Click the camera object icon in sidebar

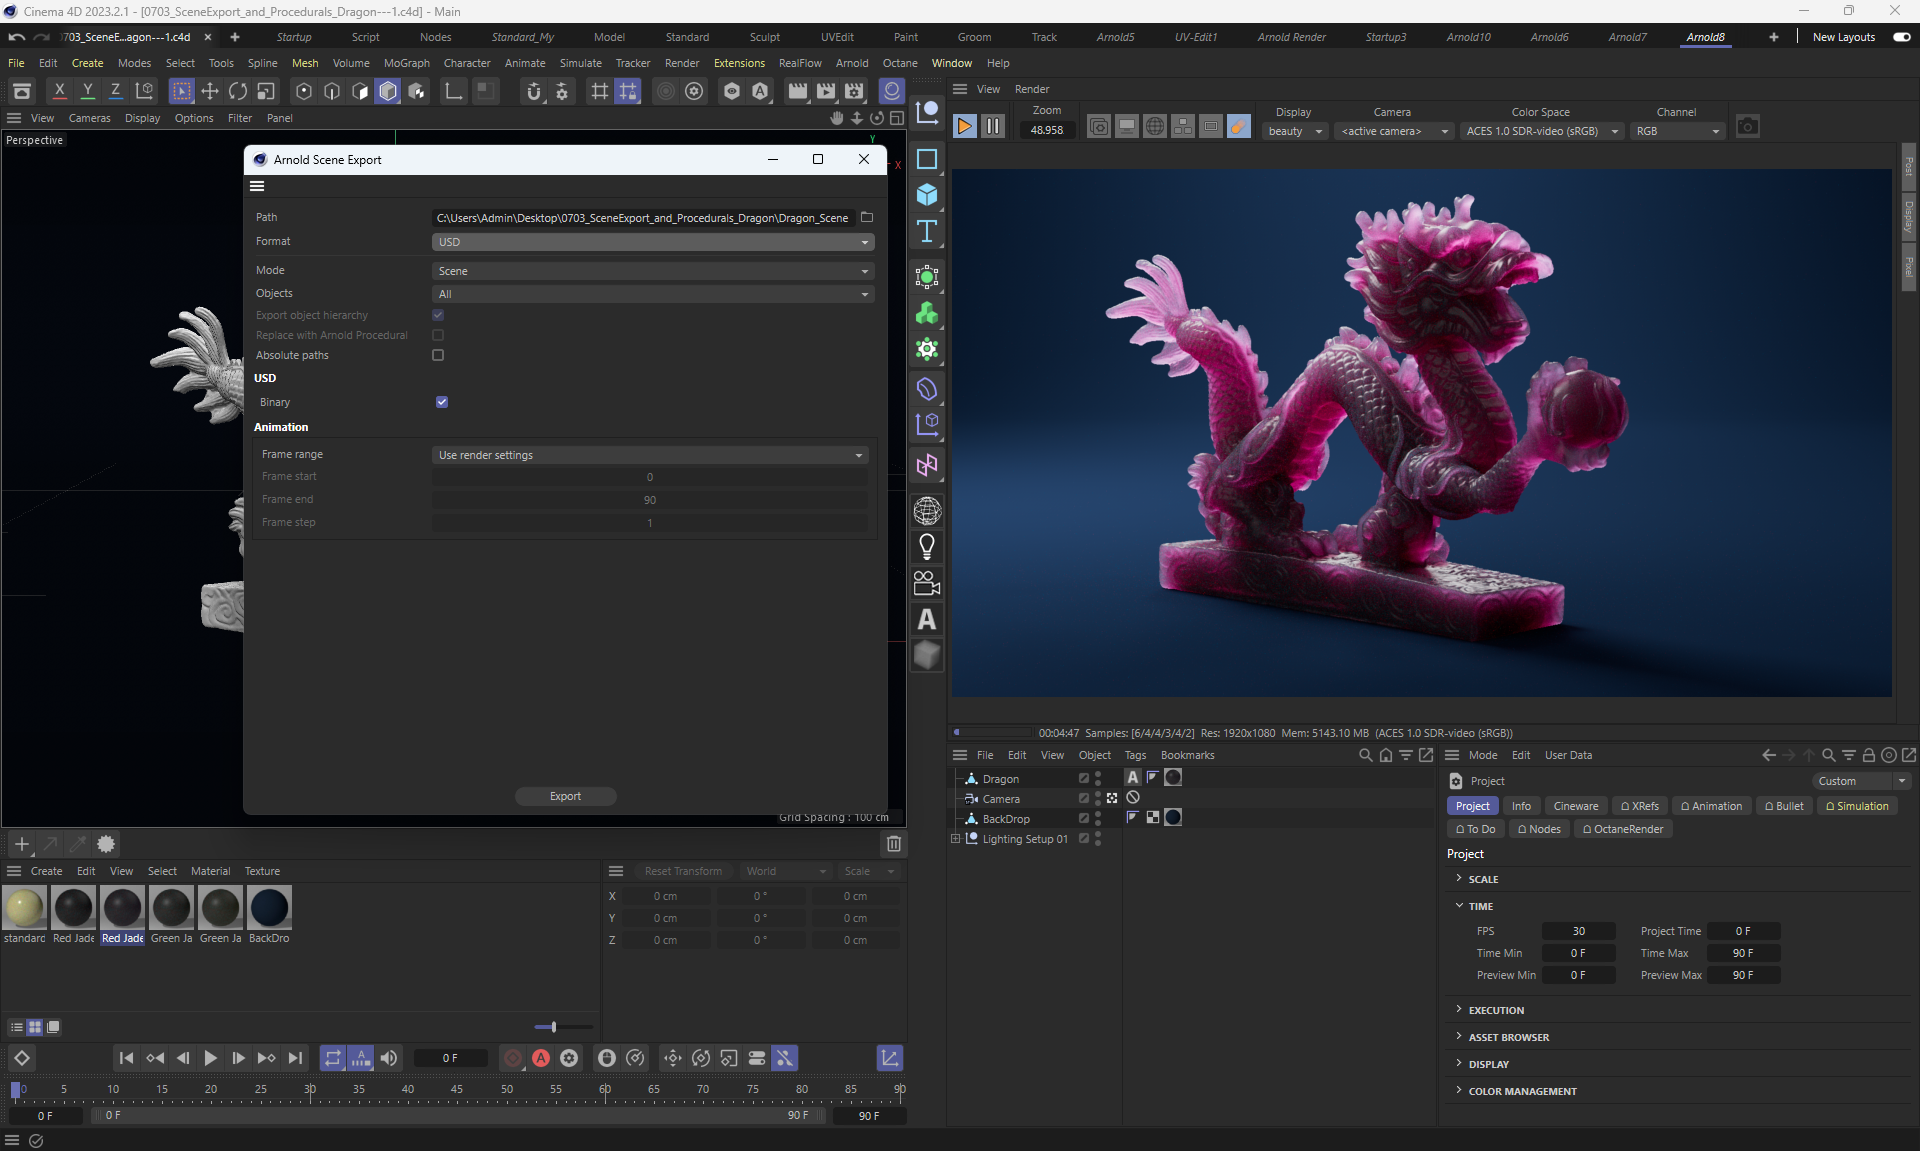(x=927, y=583)
